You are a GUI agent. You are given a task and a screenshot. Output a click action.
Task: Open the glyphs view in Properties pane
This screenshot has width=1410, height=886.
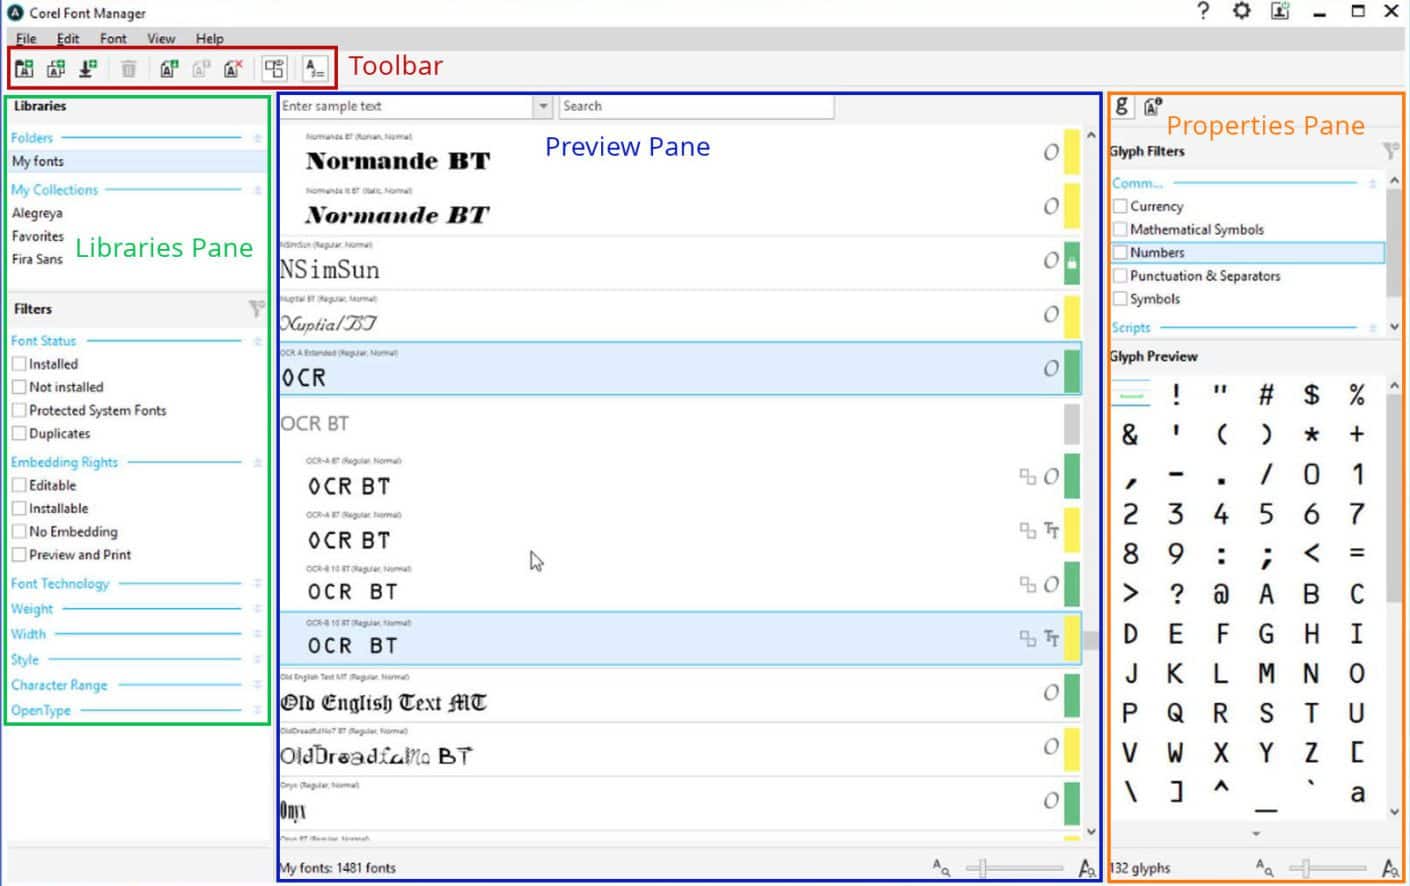[x=1124, y=106]
